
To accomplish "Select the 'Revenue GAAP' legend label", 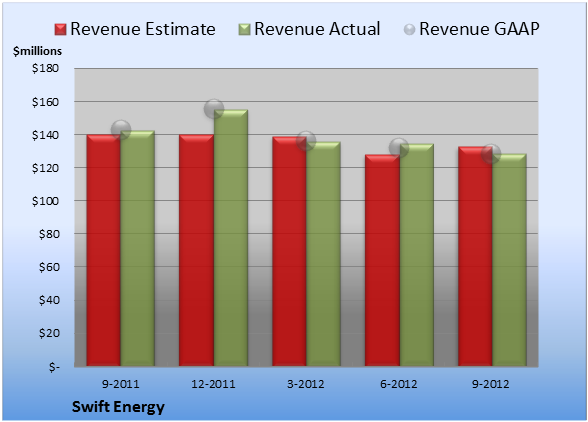I will pos(479,29).
